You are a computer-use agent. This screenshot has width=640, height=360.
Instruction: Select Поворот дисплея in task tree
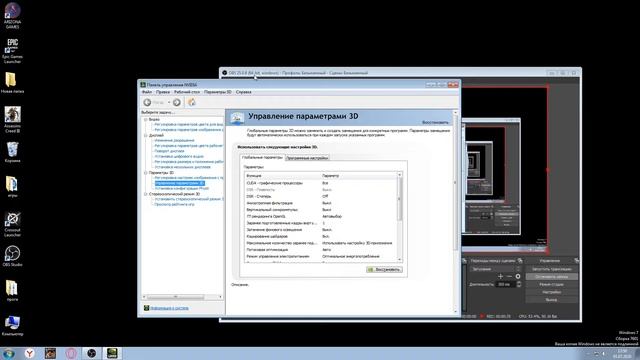point(169,151)
